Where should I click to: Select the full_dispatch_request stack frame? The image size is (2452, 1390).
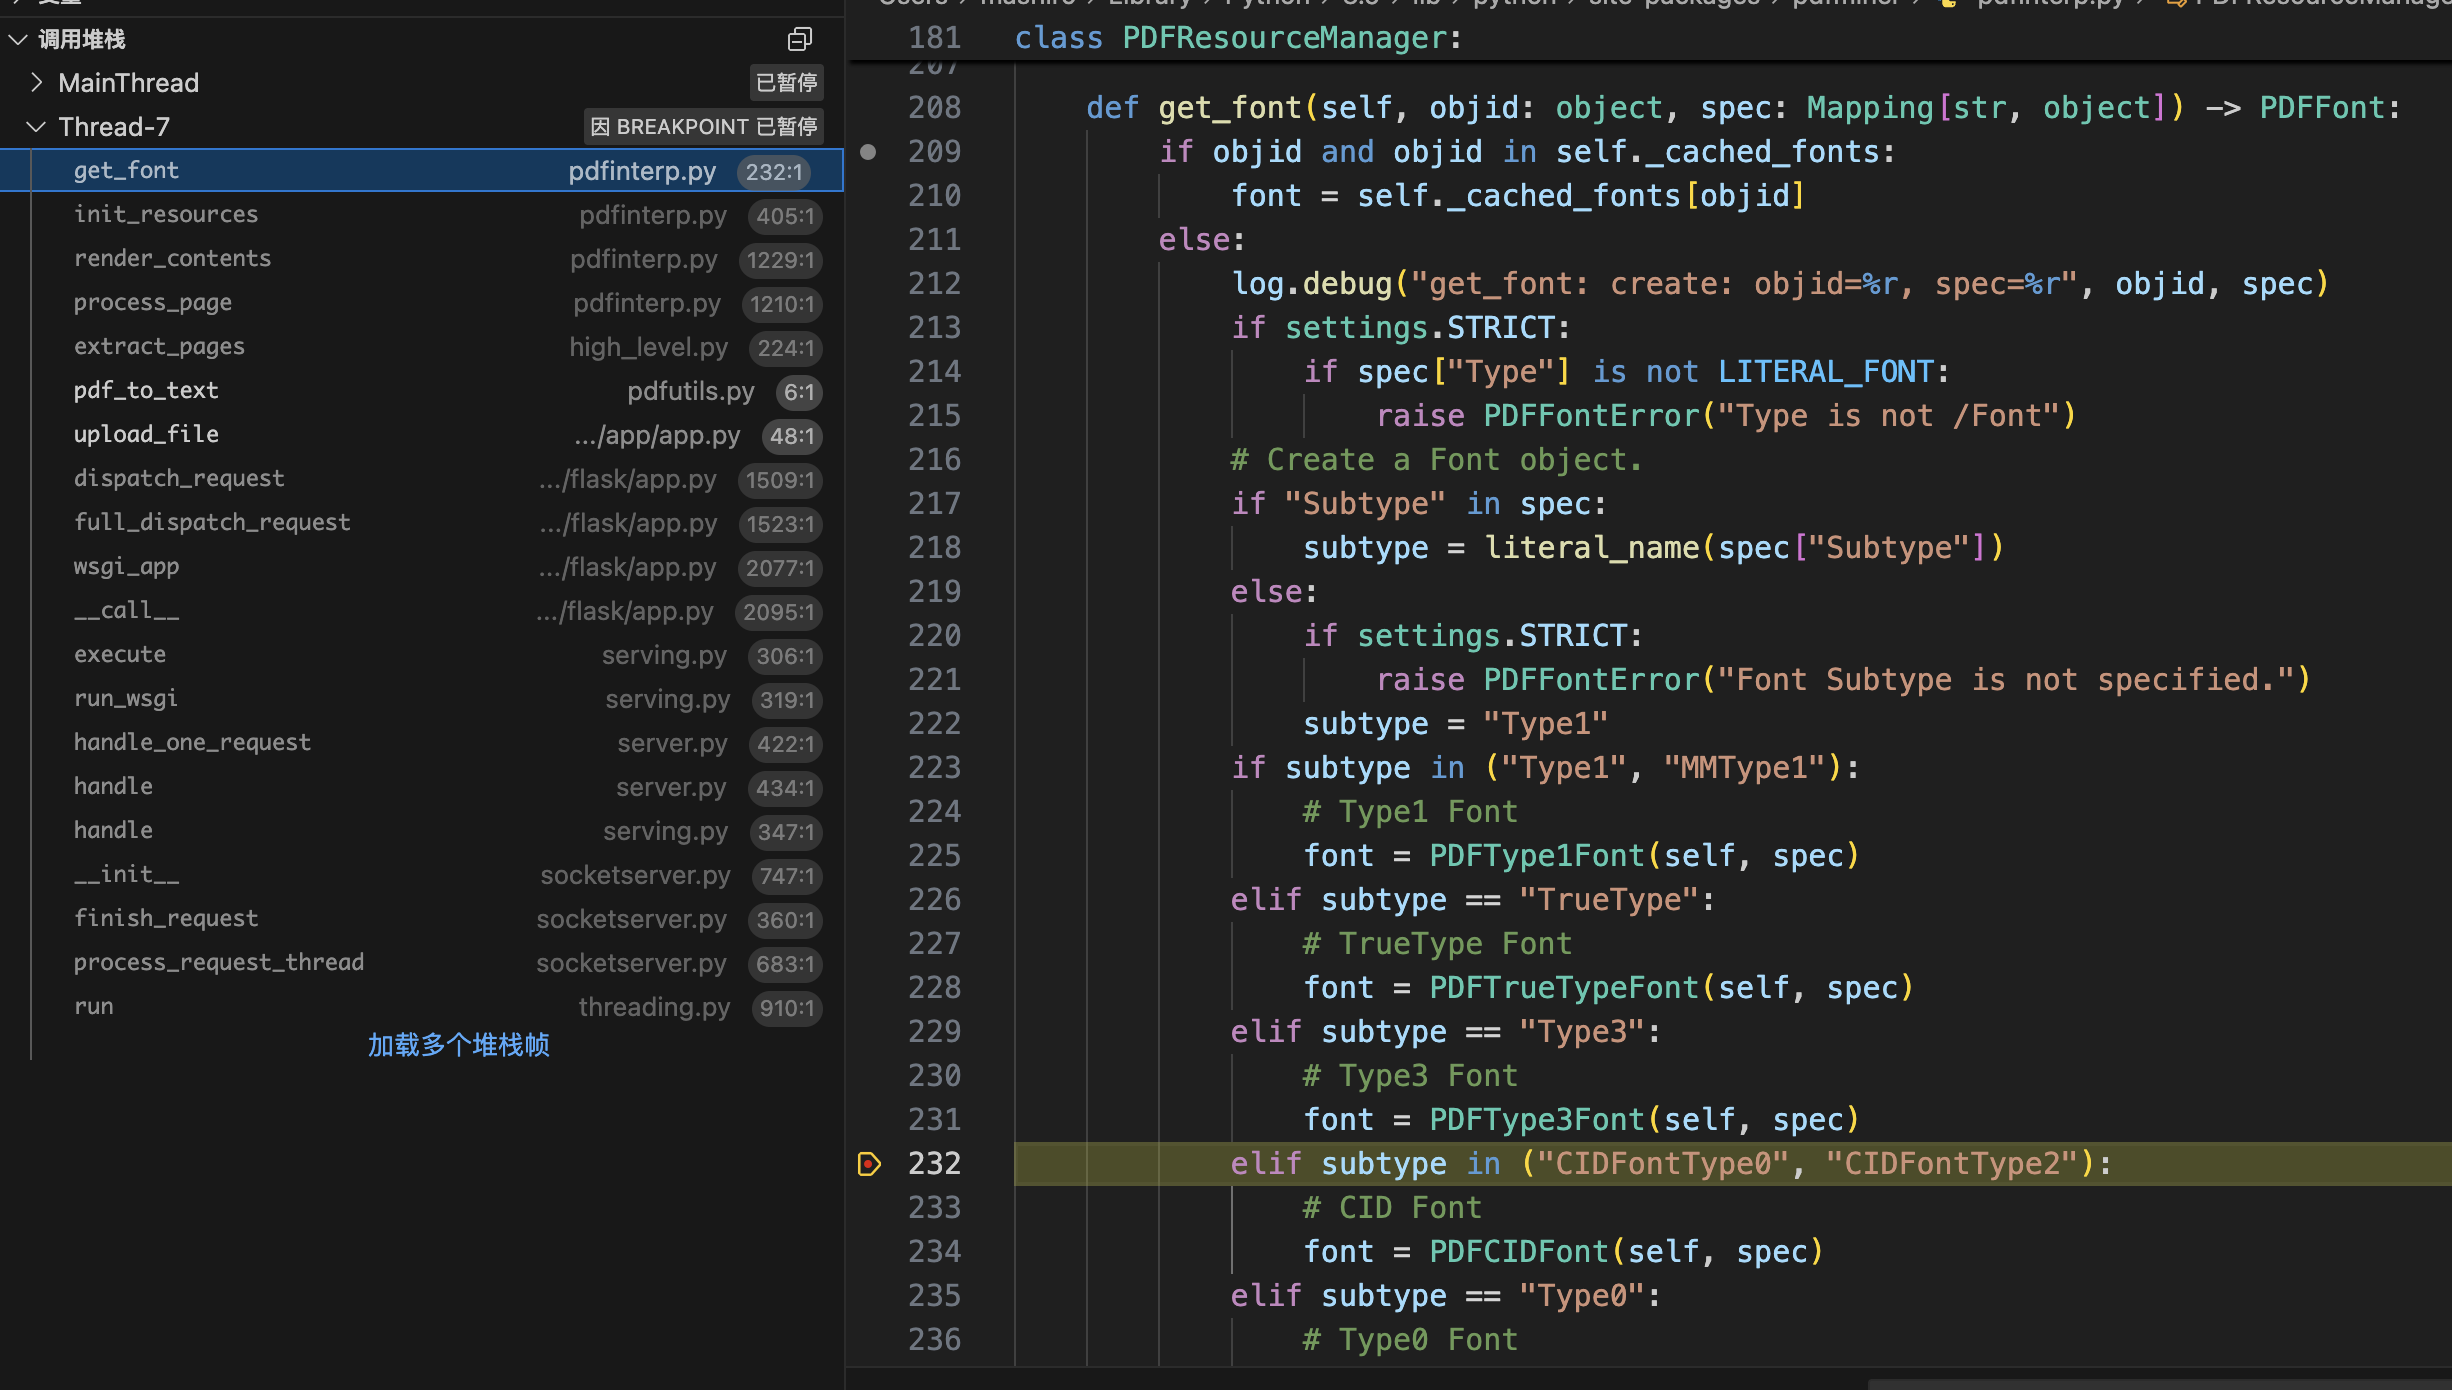pos(421,522)
